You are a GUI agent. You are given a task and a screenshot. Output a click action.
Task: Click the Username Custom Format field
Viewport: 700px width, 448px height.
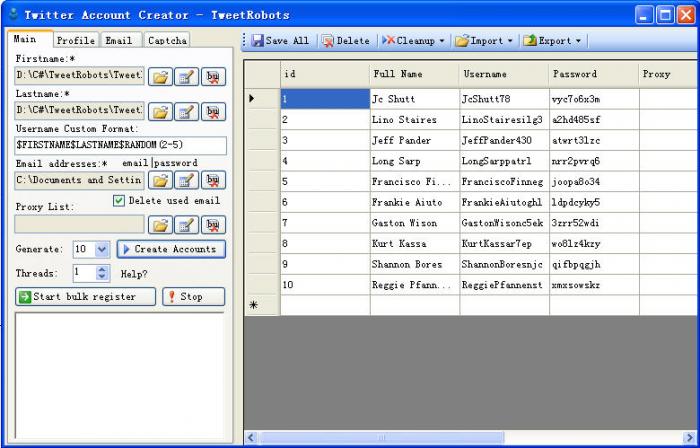coord(121,145)
